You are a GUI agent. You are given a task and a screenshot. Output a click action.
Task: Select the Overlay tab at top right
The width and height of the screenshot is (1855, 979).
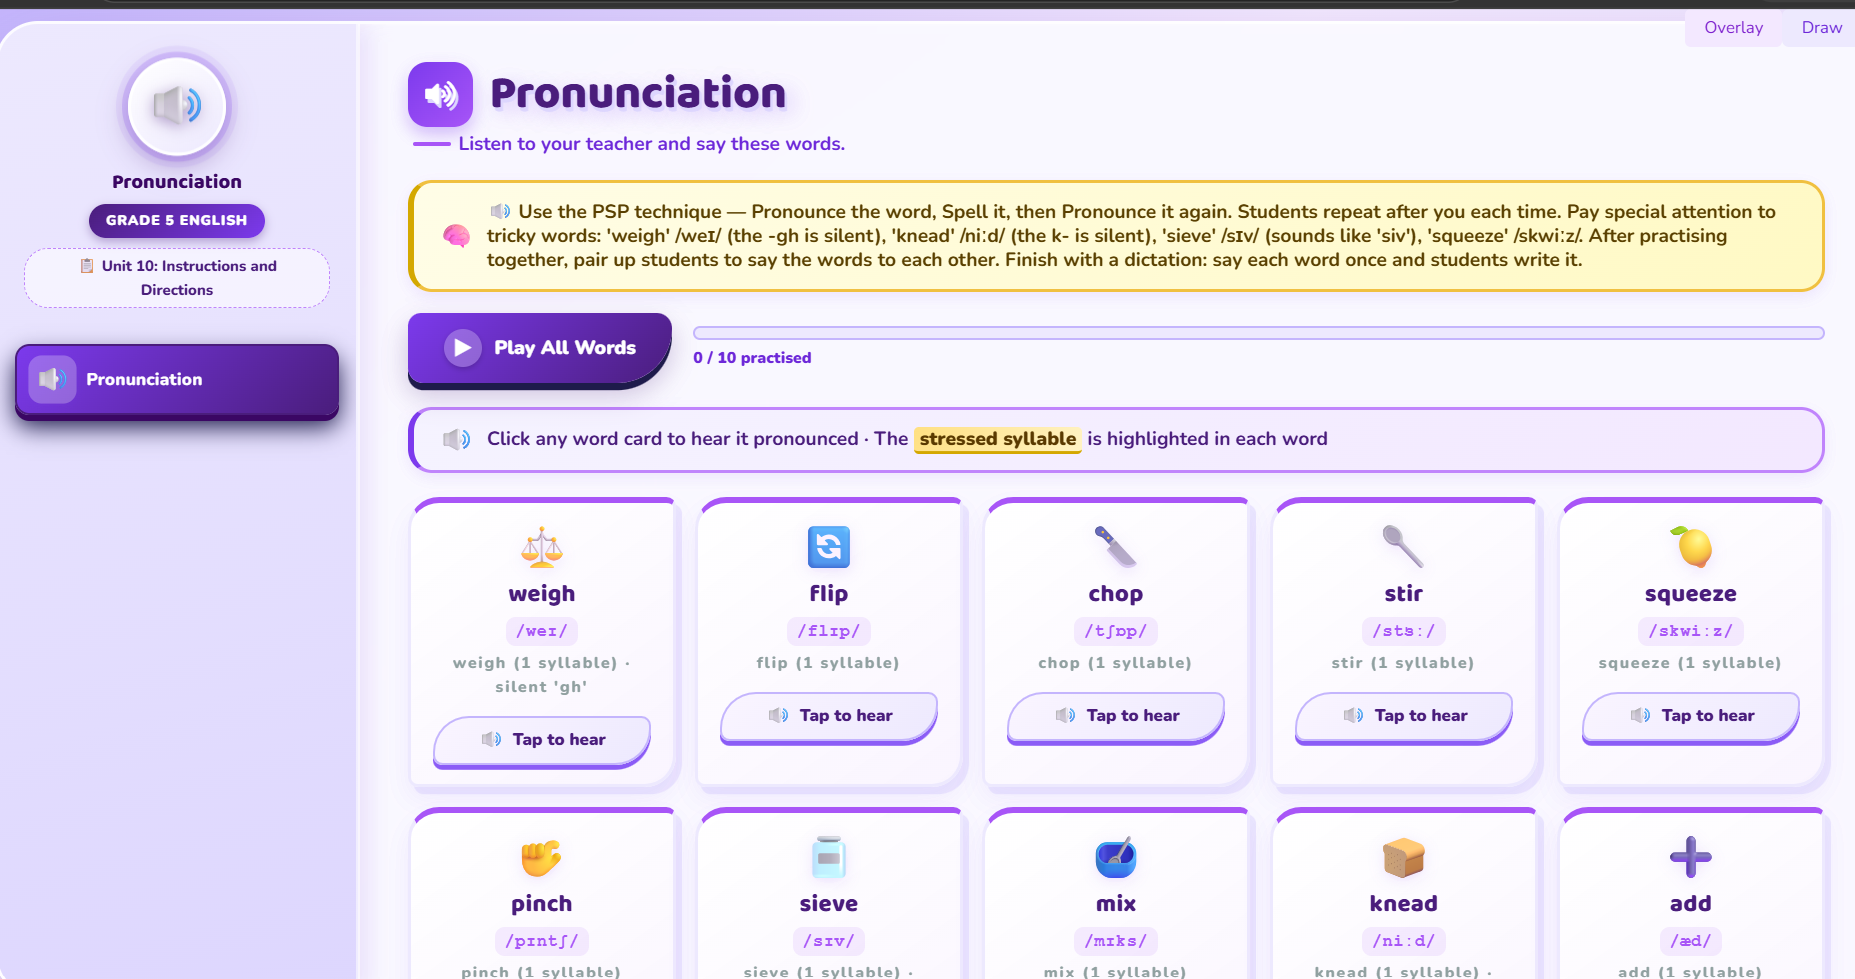1734,28
